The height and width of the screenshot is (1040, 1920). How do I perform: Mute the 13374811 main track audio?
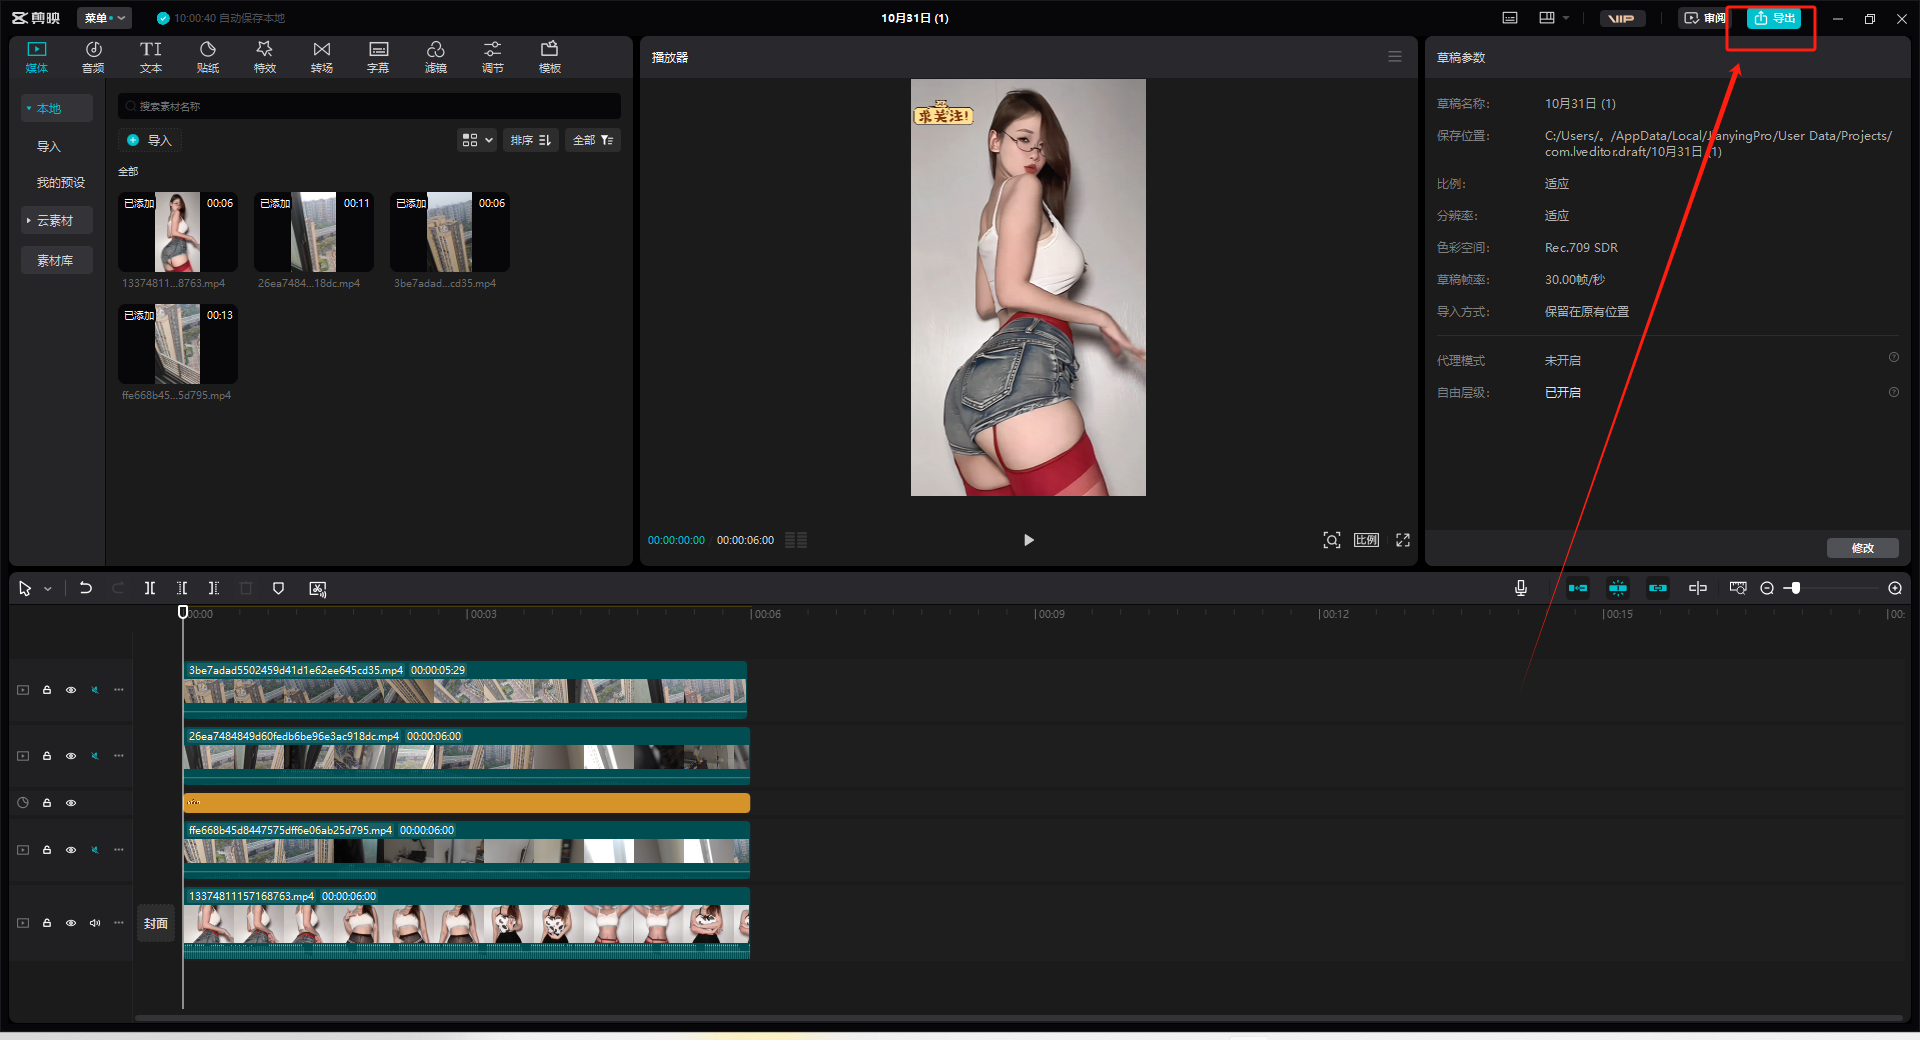[95, 923]
